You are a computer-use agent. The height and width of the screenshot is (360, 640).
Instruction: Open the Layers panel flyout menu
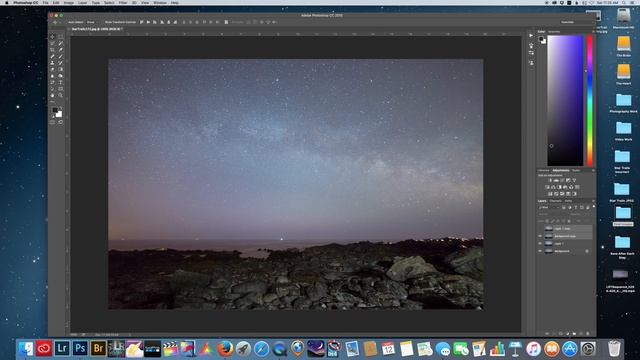[593, 201]
